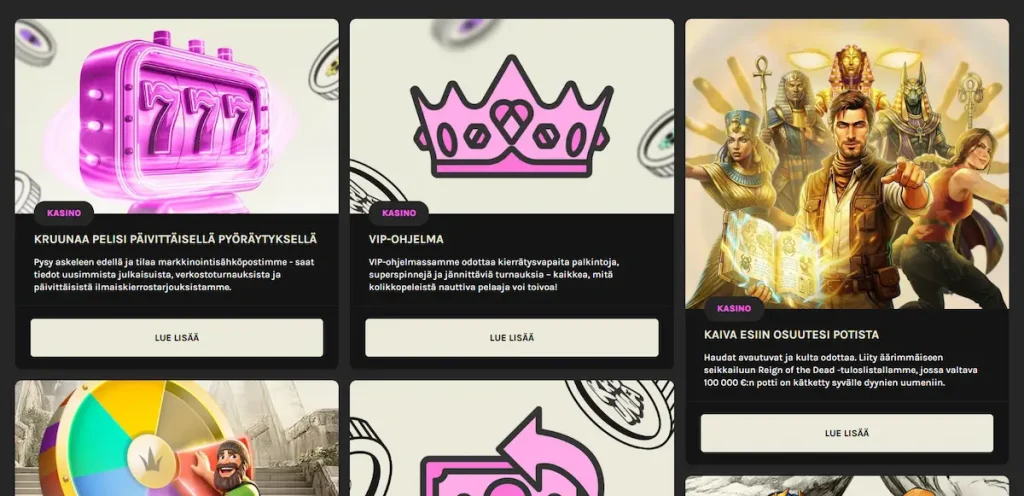This screenshot has height=496, width=1024.
Task: Click the pink 777 slot machine image
Action: tap(176, 116)
